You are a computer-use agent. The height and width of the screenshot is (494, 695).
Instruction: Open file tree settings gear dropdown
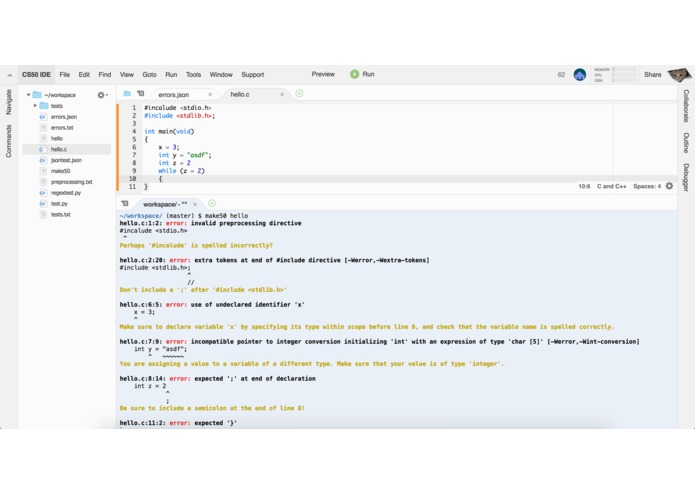tap(102, 95)
